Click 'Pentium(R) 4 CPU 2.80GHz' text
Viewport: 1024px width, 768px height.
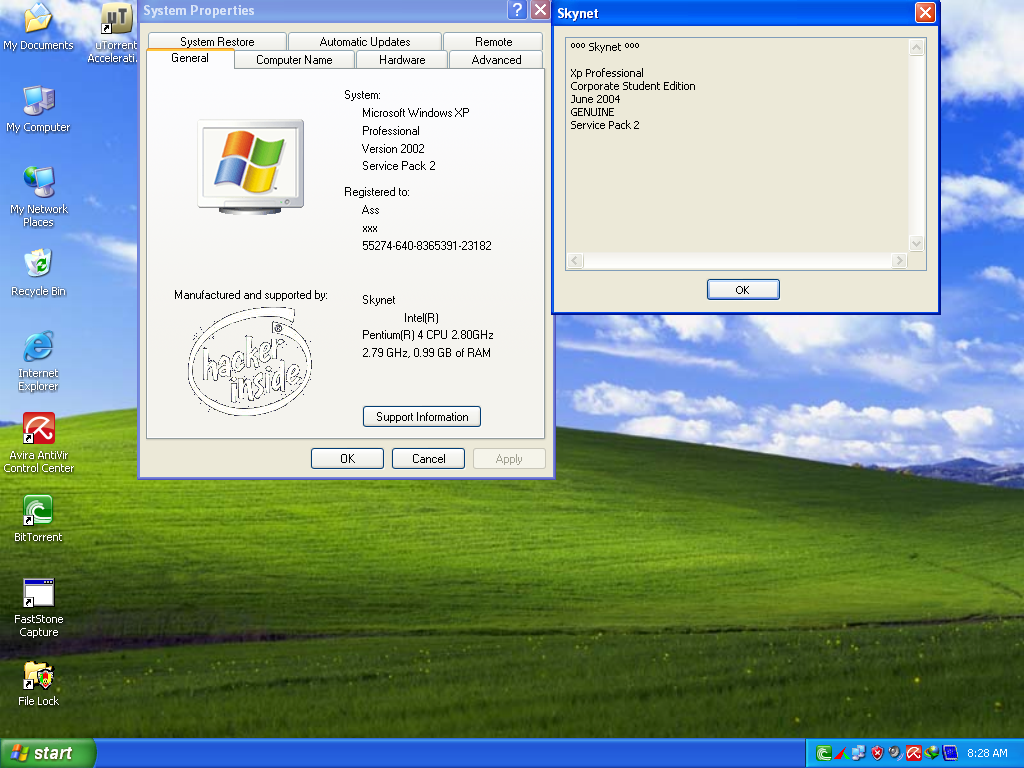[x=428, y=335]
